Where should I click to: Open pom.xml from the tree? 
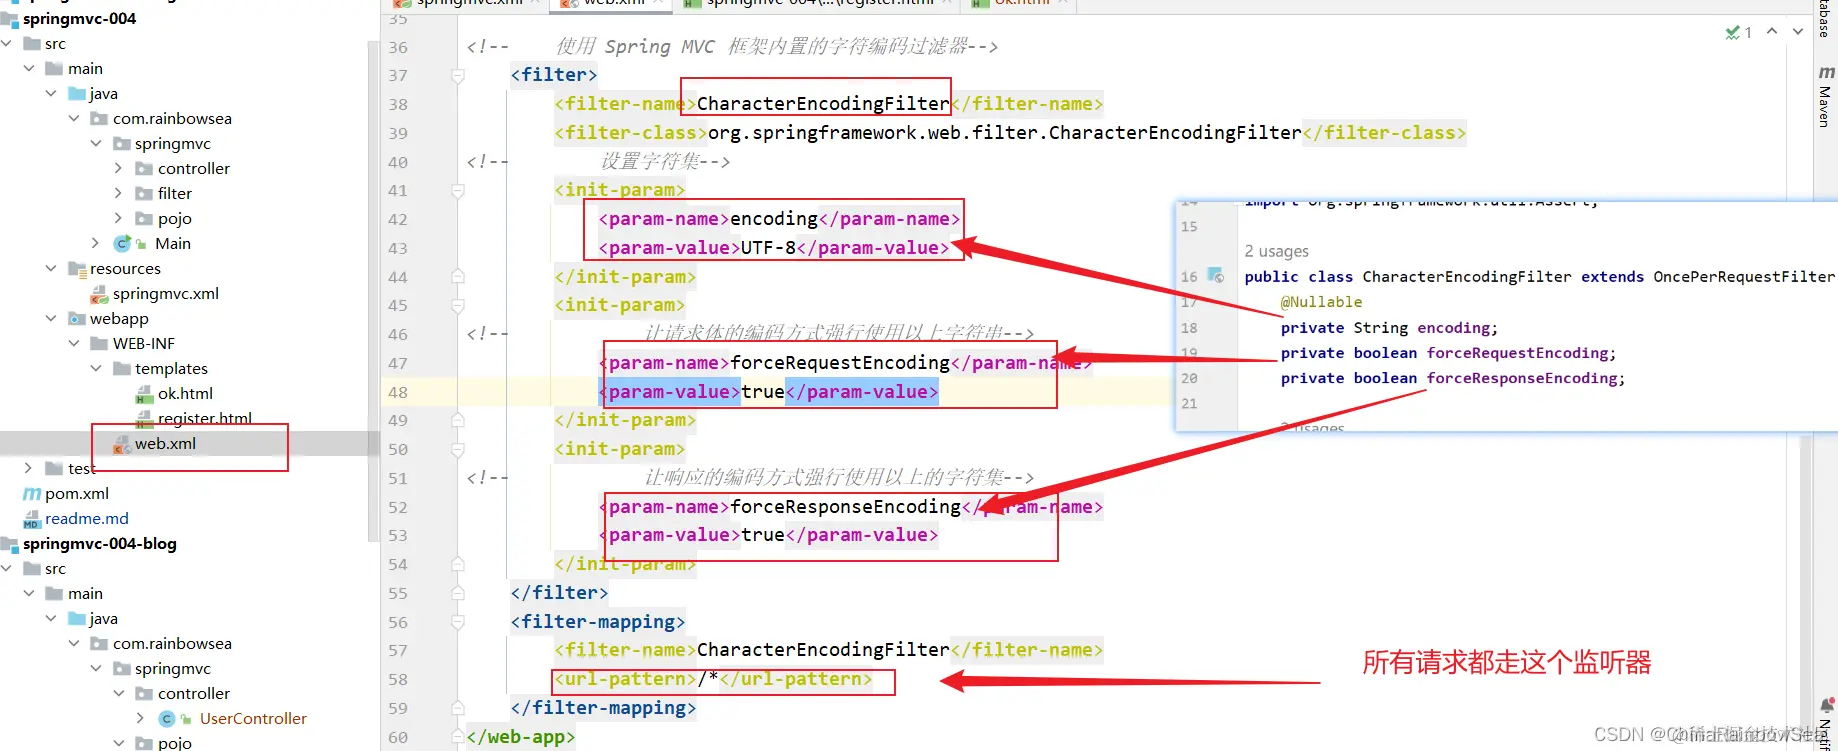click(x=77, y=493)
